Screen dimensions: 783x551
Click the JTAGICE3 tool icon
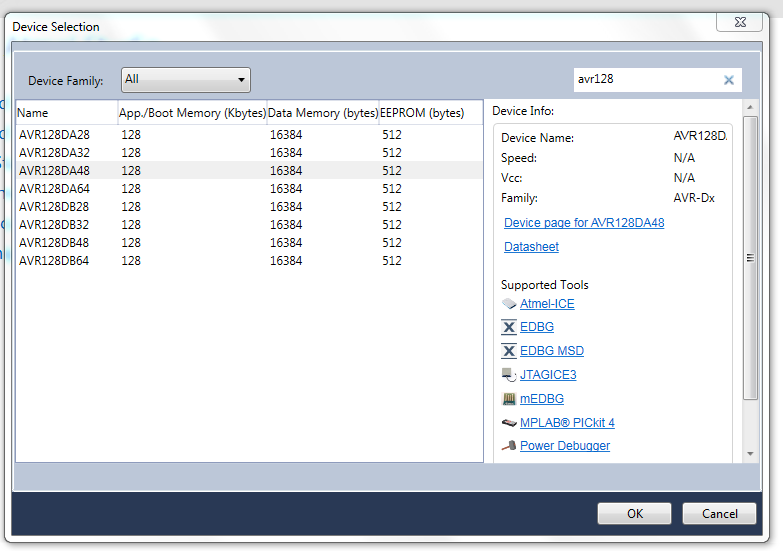click(x=509, y=375)
